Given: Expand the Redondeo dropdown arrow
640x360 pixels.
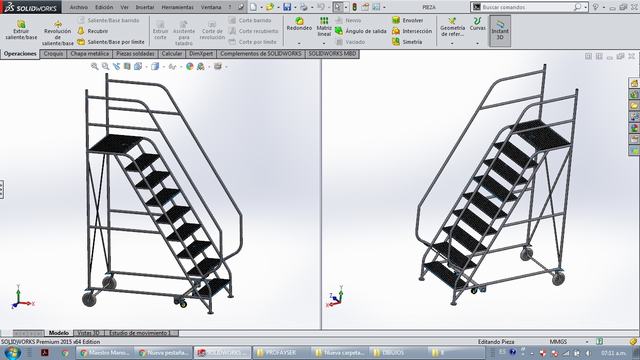Looking at the screenshot, I should click(x=299, y=43).
